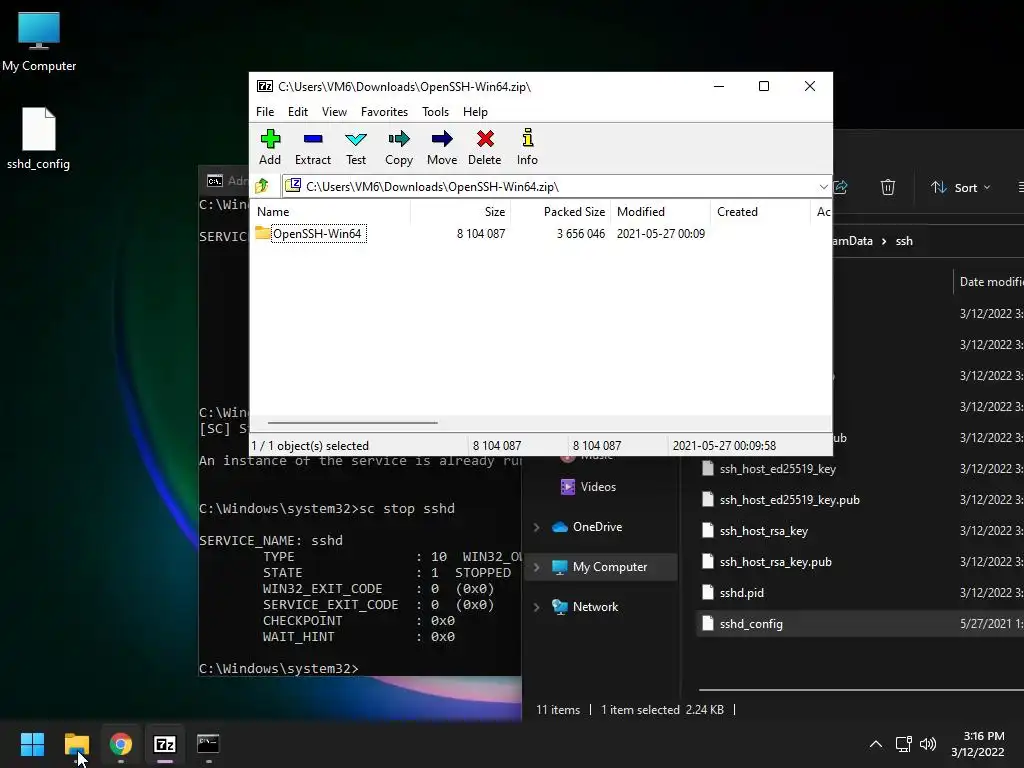
Task: Click the Copy toolbar icon in 7-Zip
Action: (x=398, y=147)
